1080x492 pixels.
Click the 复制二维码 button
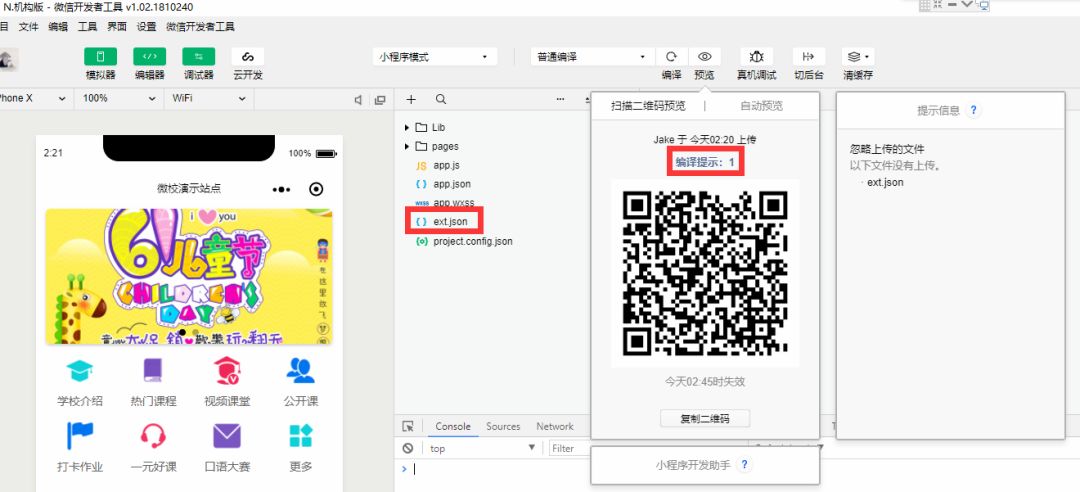pyautogui.click(x=705, y=418)
